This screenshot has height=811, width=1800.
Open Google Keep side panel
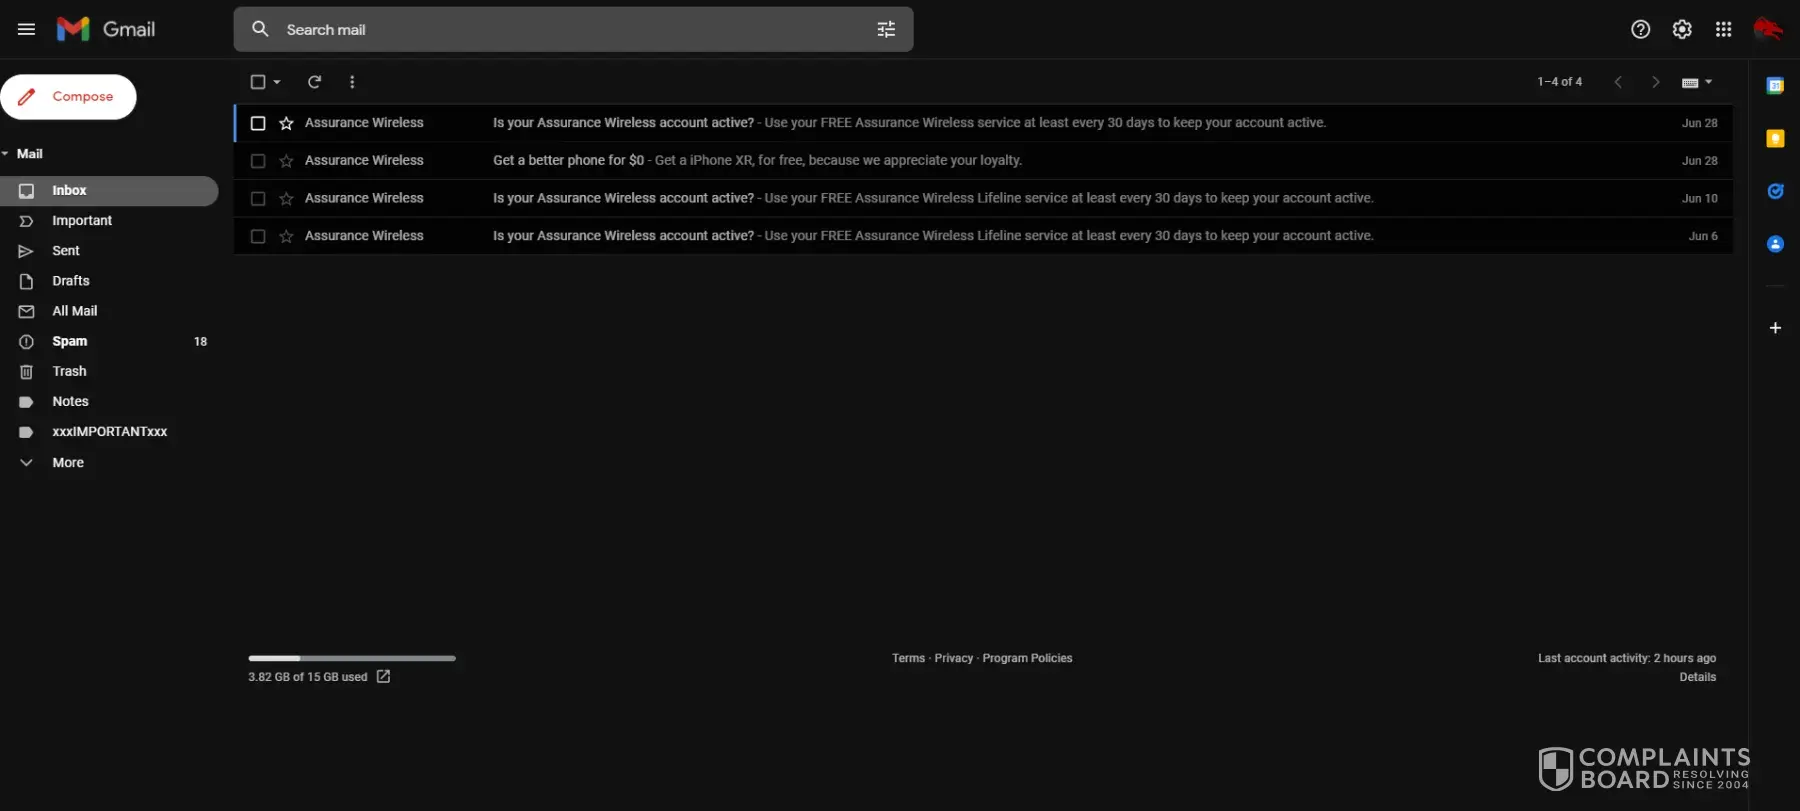(x=1775, y=139)
